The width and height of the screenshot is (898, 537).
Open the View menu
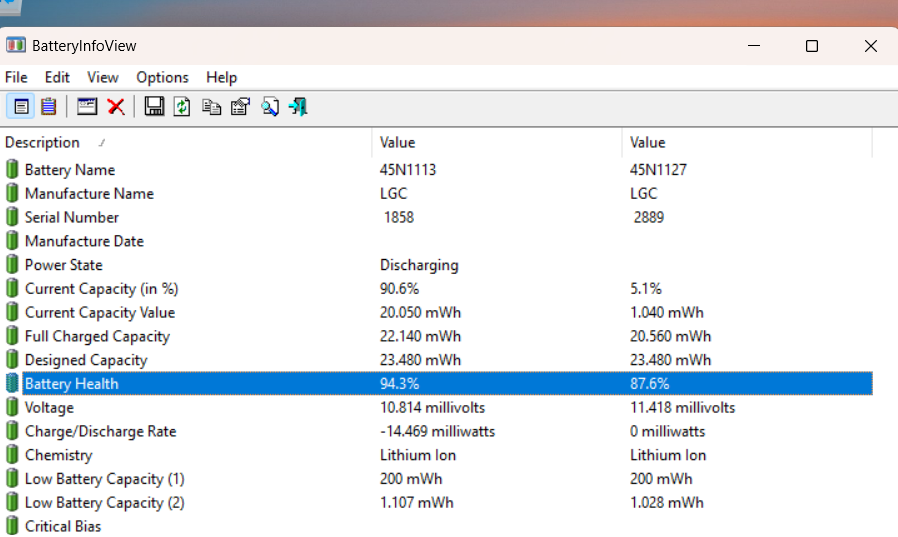click(103, 77)
